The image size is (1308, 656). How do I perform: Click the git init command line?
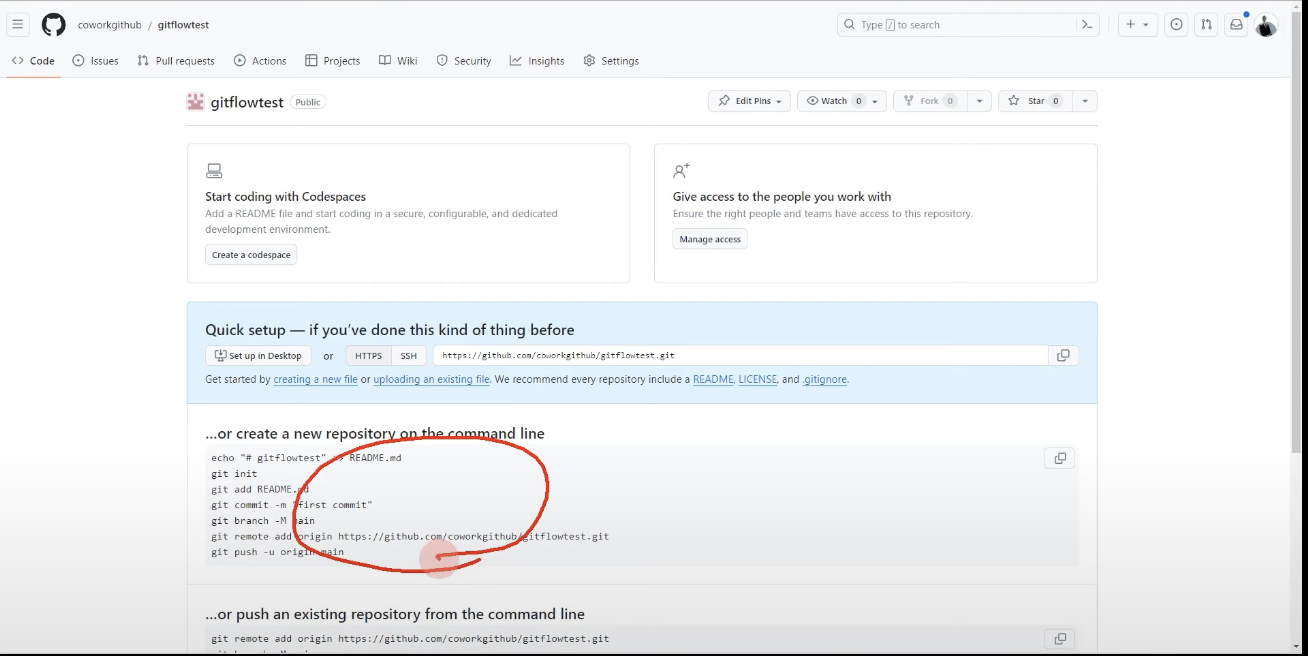(234, 474)
